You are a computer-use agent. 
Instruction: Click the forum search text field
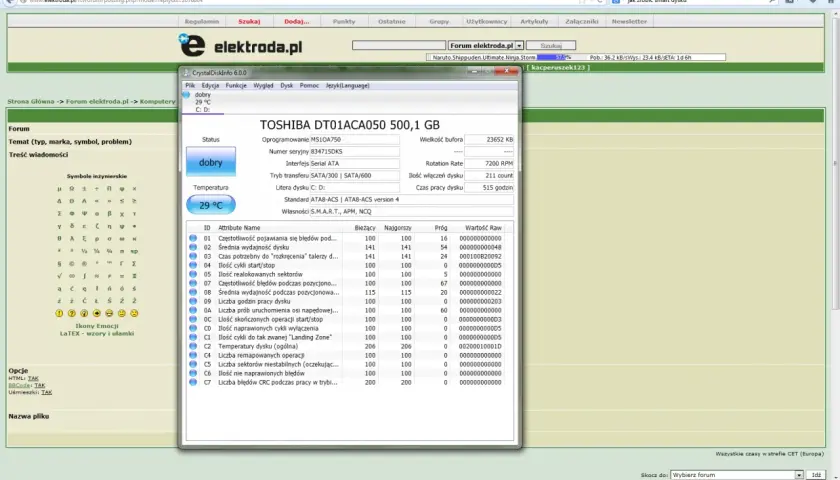[x=399, y=46]
